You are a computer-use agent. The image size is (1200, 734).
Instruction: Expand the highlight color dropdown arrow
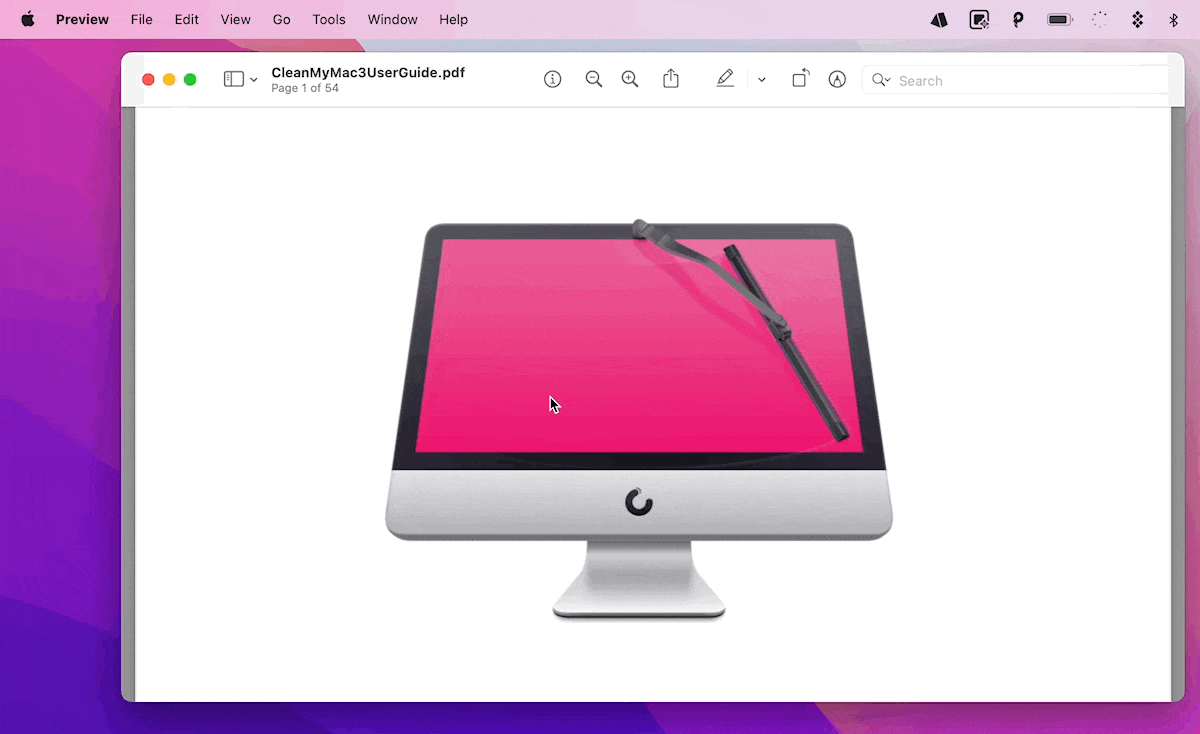[x=762, y=80]
